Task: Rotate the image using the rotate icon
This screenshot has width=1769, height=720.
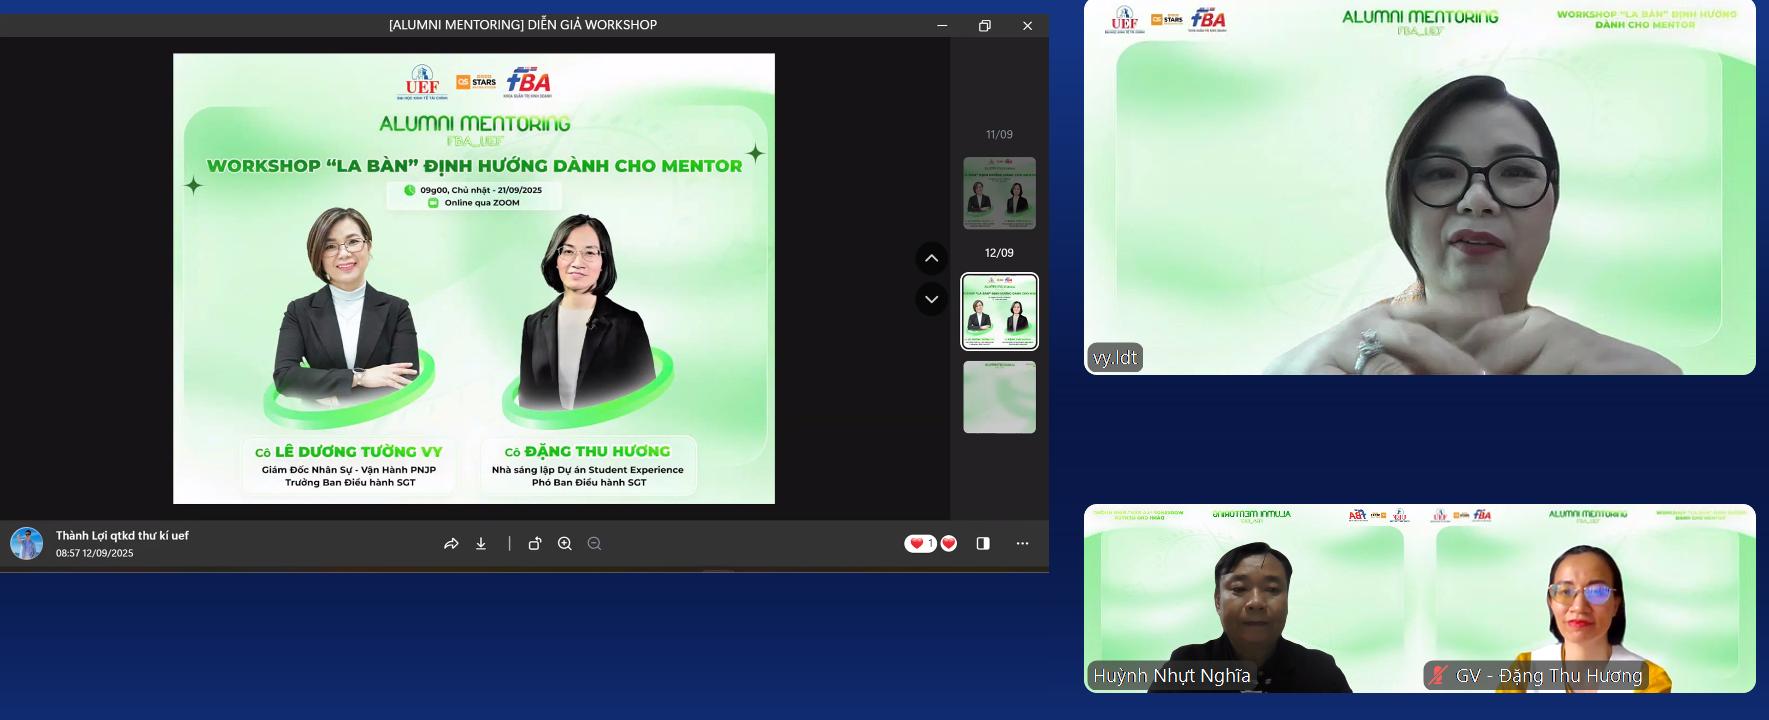Action: pos(535,544)
